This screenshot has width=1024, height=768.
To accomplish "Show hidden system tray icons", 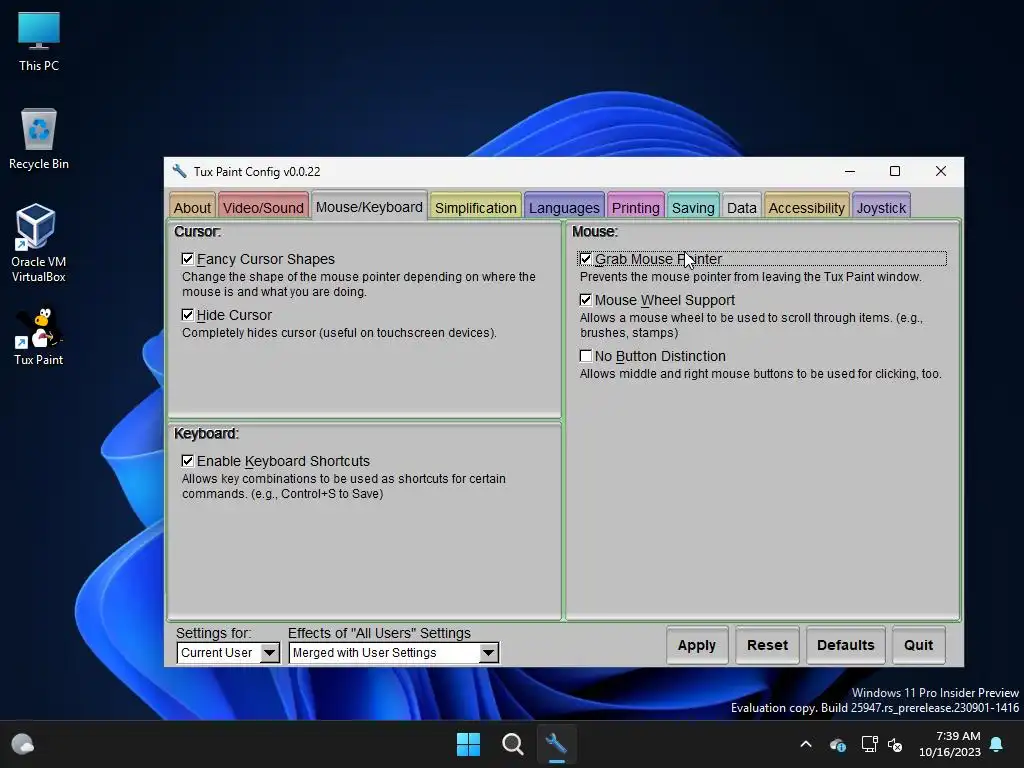I will [806, 744].
